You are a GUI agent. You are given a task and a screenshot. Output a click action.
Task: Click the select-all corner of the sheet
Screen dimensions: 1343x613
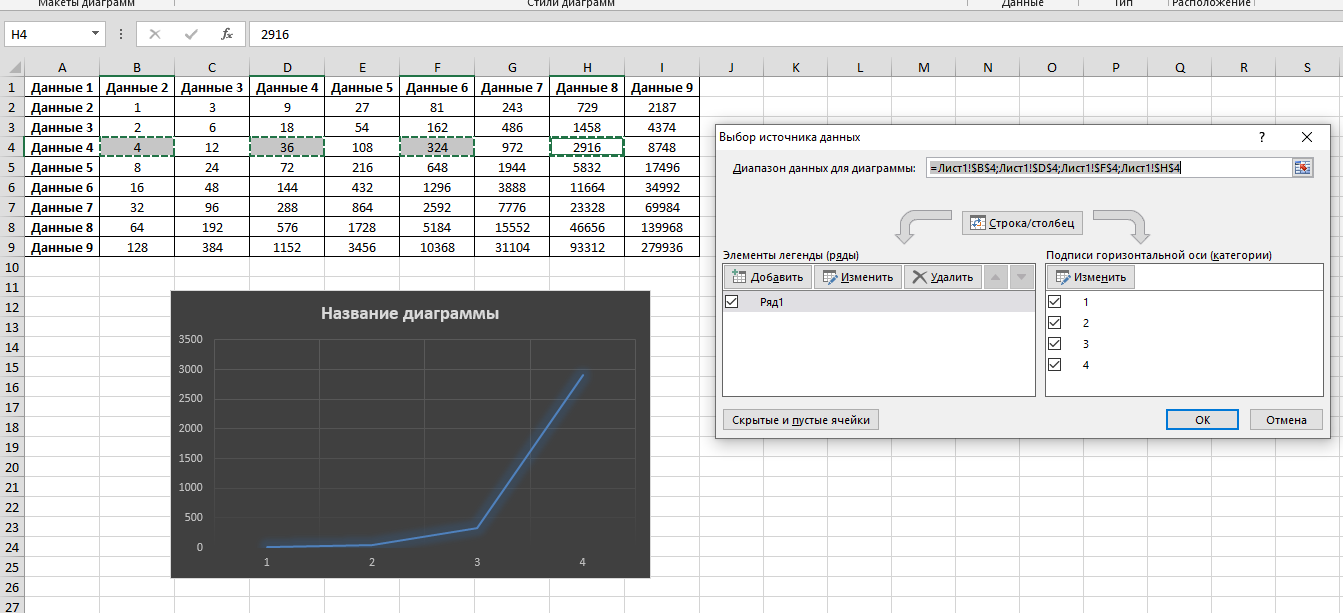[12, 67]
